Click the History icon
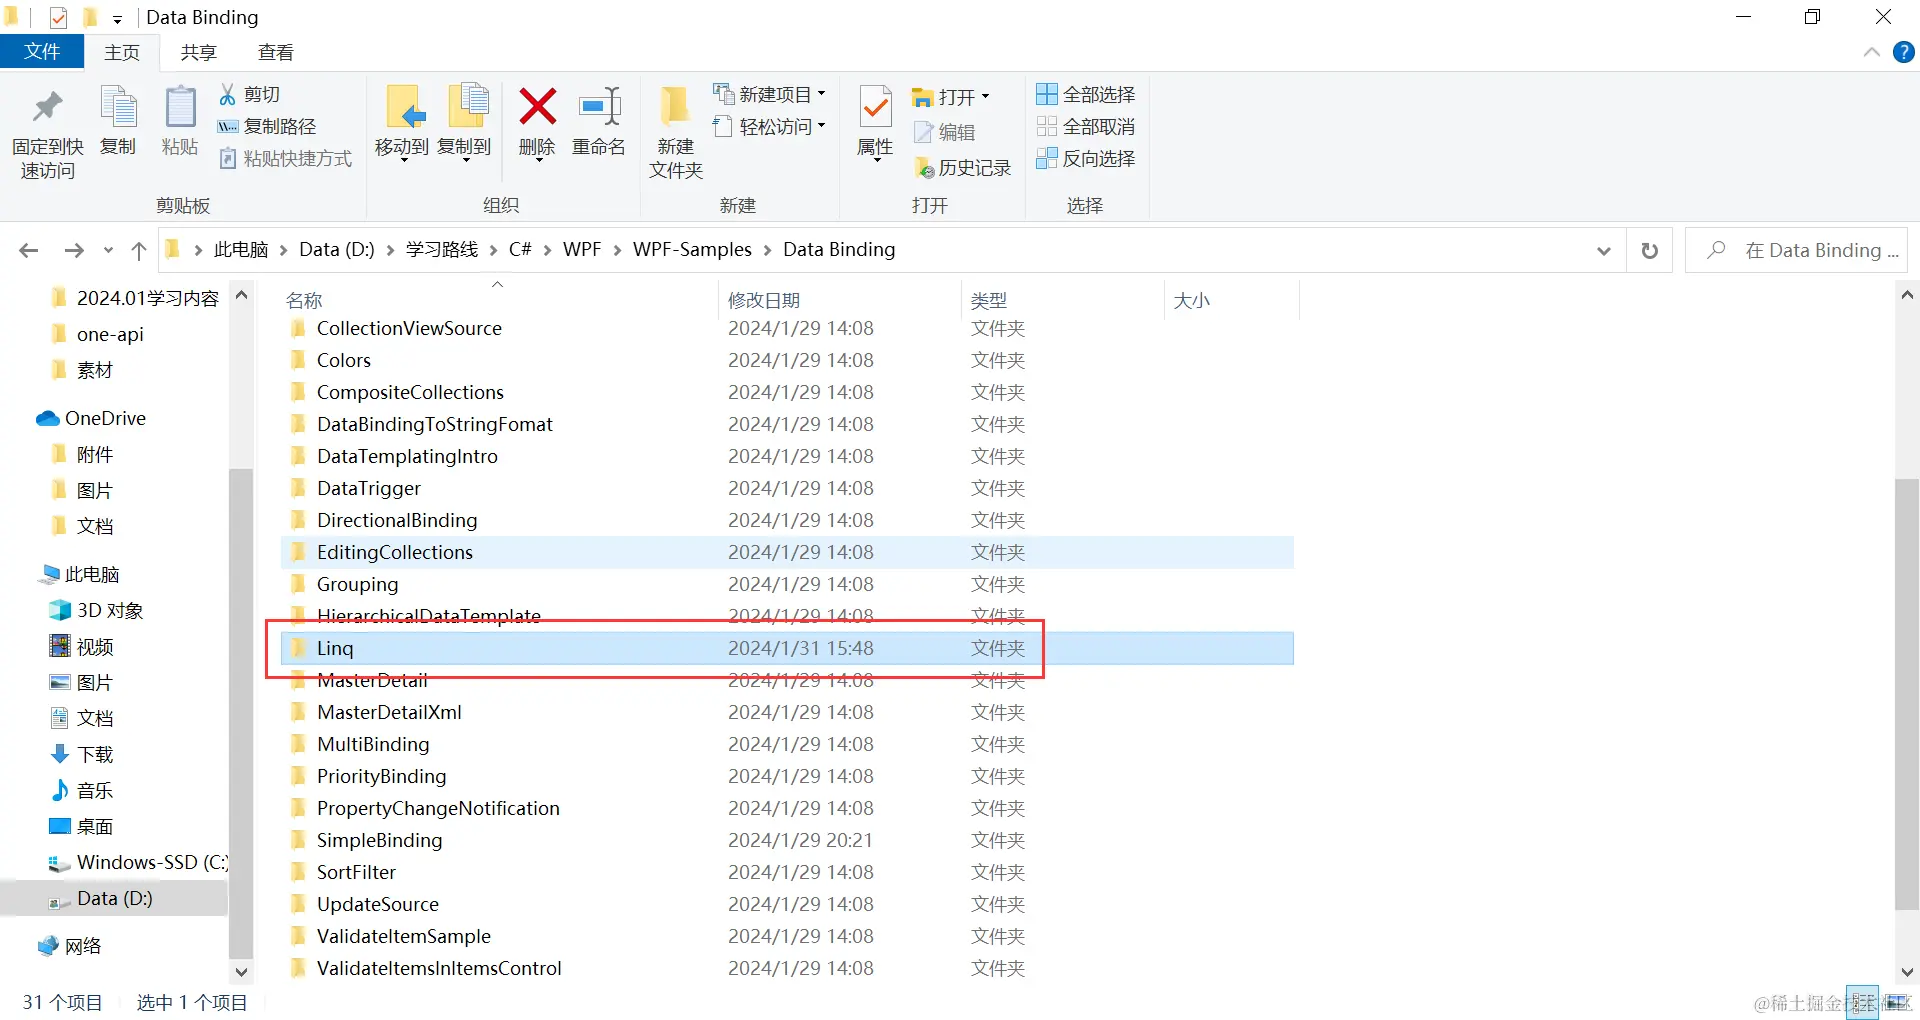The image size is (1920, 1020). click(x=923, y=168)
